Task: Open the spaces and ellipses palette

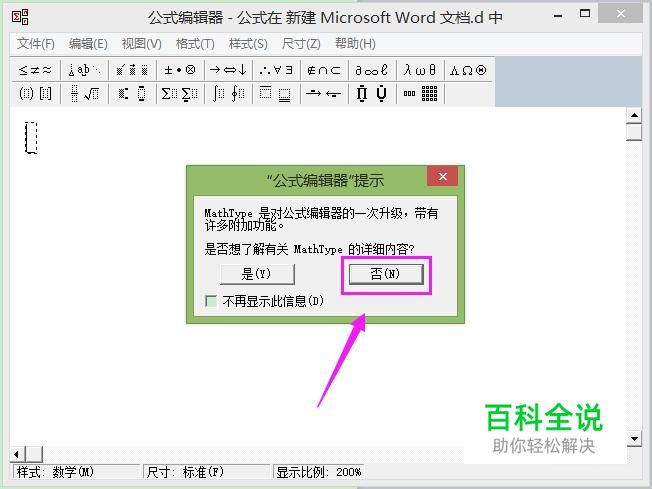Action: pyautogui.click(x=84, y=70)
